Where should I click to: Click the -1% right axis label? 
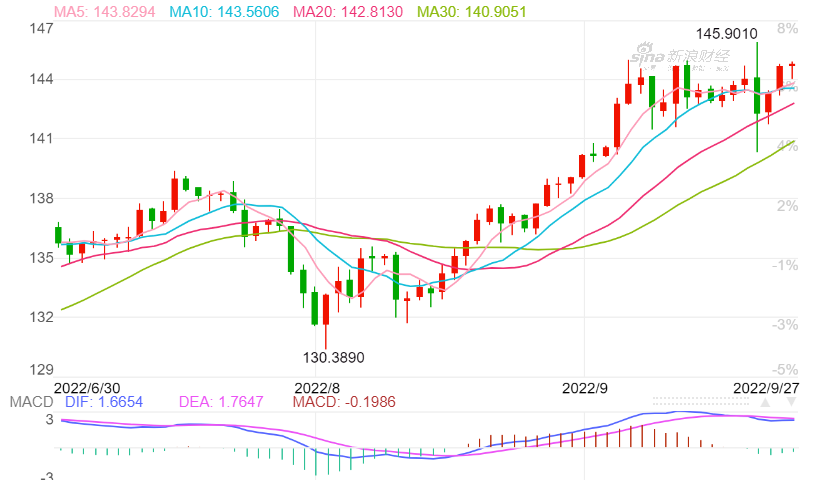pos(785,266)
